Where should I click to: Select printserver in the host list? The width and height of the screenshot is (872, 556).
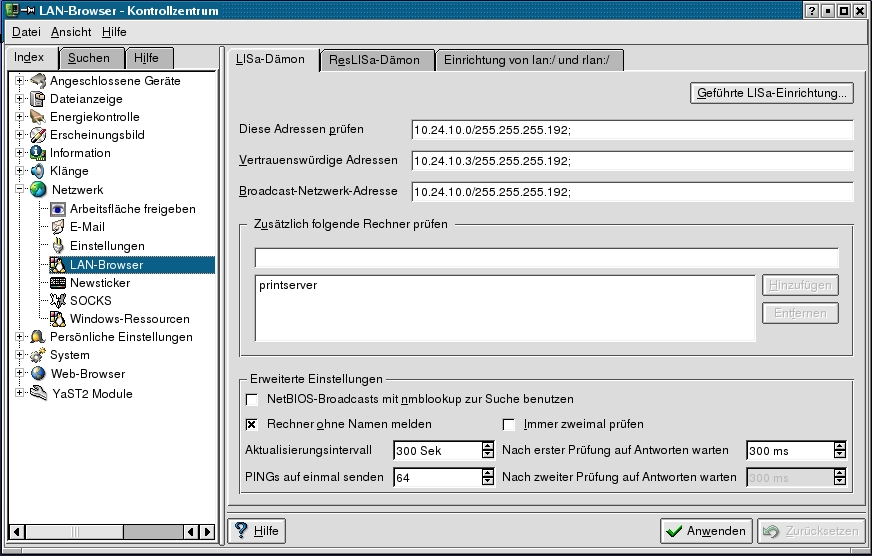point(288,285)
